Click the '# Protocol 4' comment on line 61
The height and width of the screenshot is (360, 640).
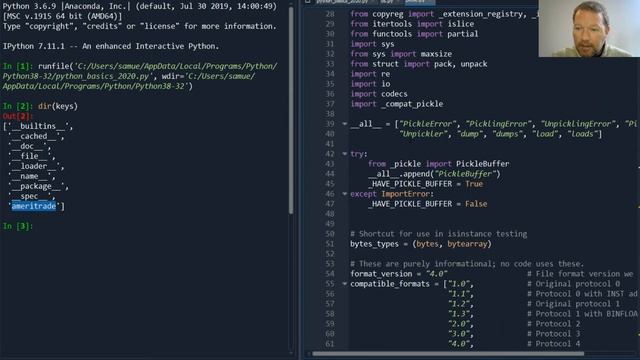pos(553,344)
